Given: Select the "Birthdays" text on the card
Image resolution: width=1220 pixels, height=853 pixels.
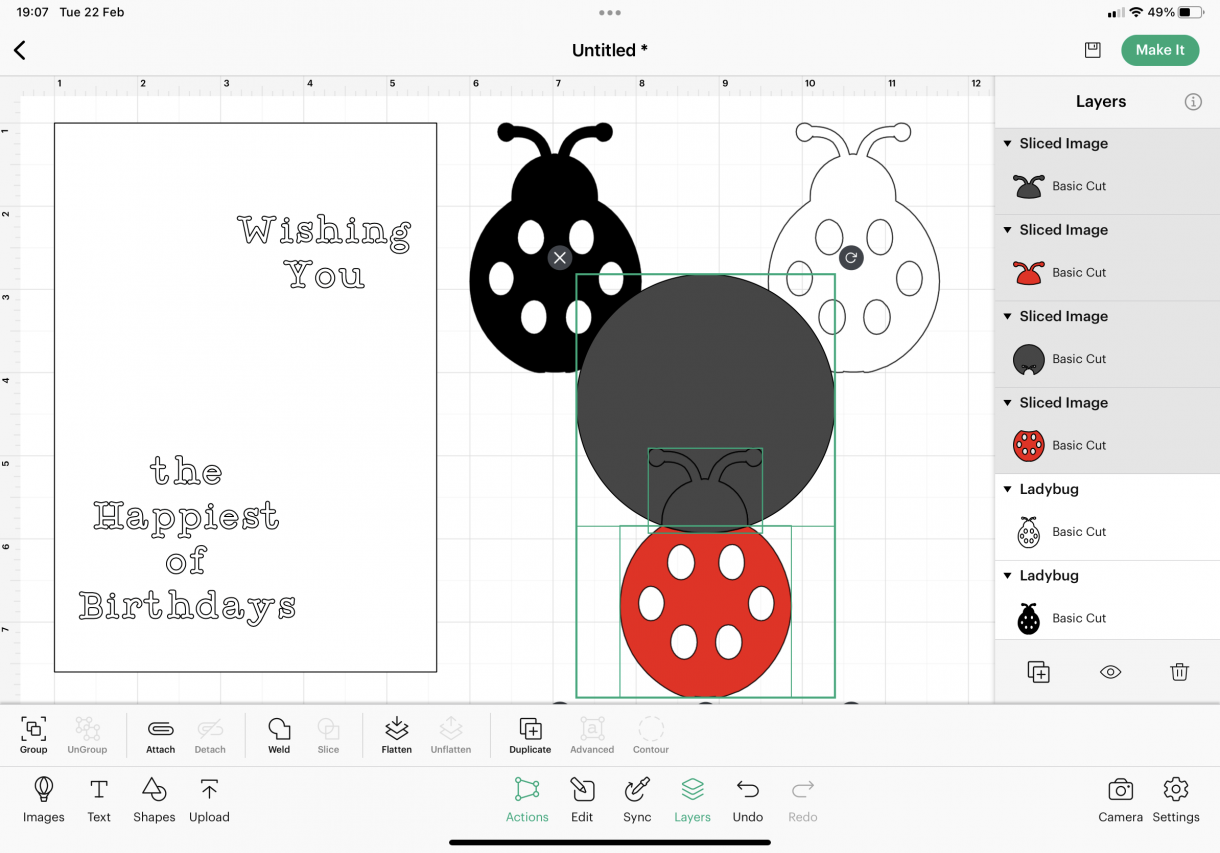Looking at the screenshot, I should point(187,605).
